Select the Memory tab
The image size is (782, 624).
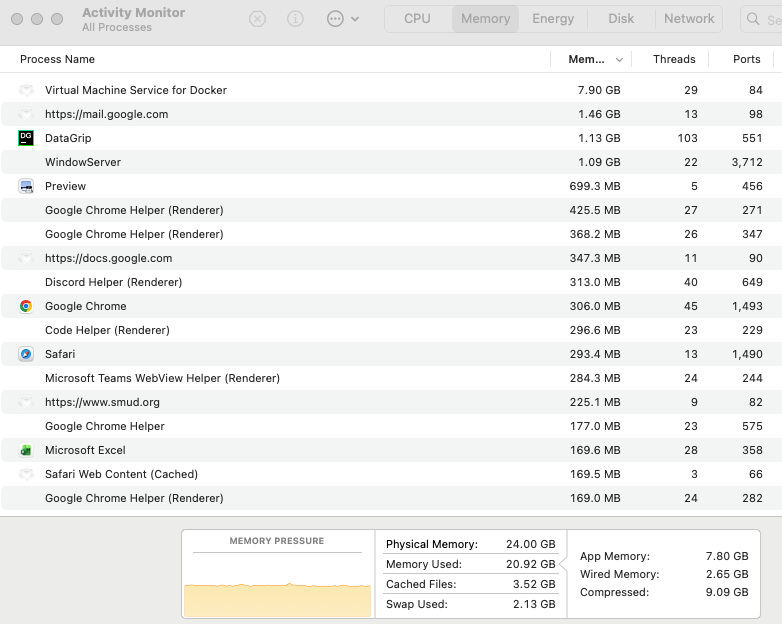point(485,19)
